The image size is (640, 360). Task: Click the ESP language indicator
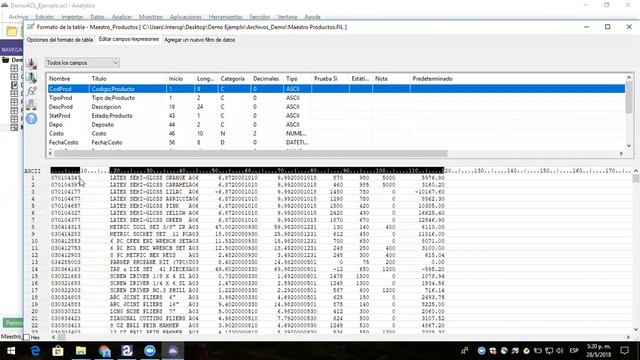click(x=574, y=351)
